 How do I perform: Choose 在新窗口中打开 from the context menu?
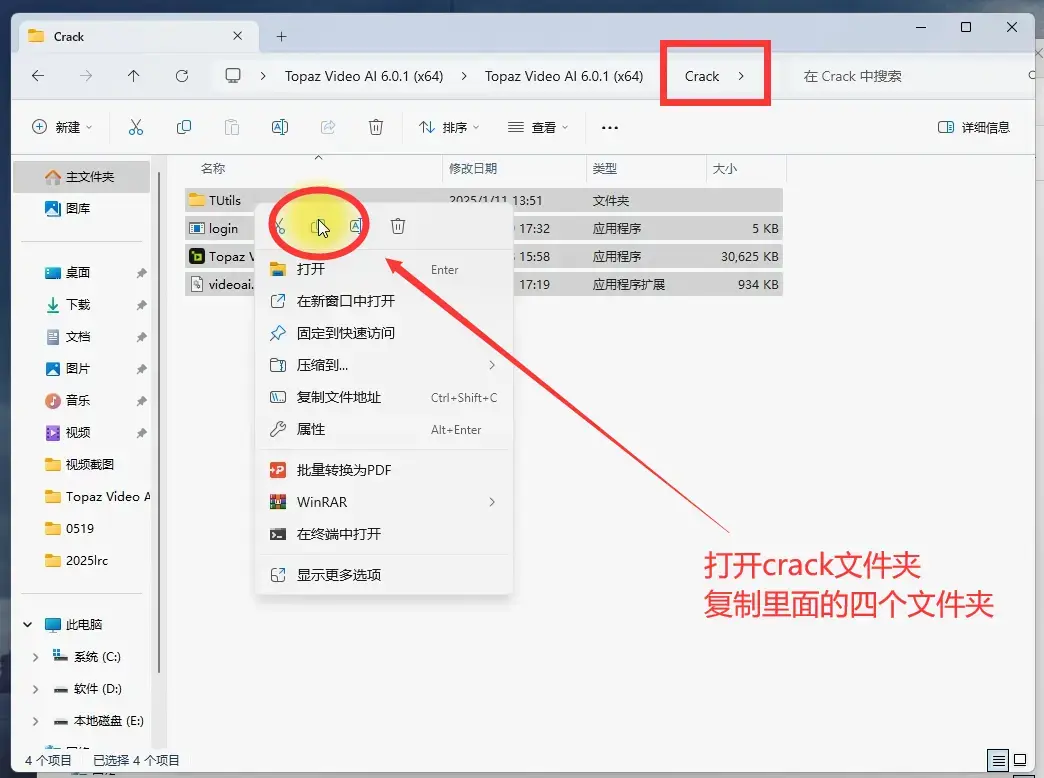(384, 301)
